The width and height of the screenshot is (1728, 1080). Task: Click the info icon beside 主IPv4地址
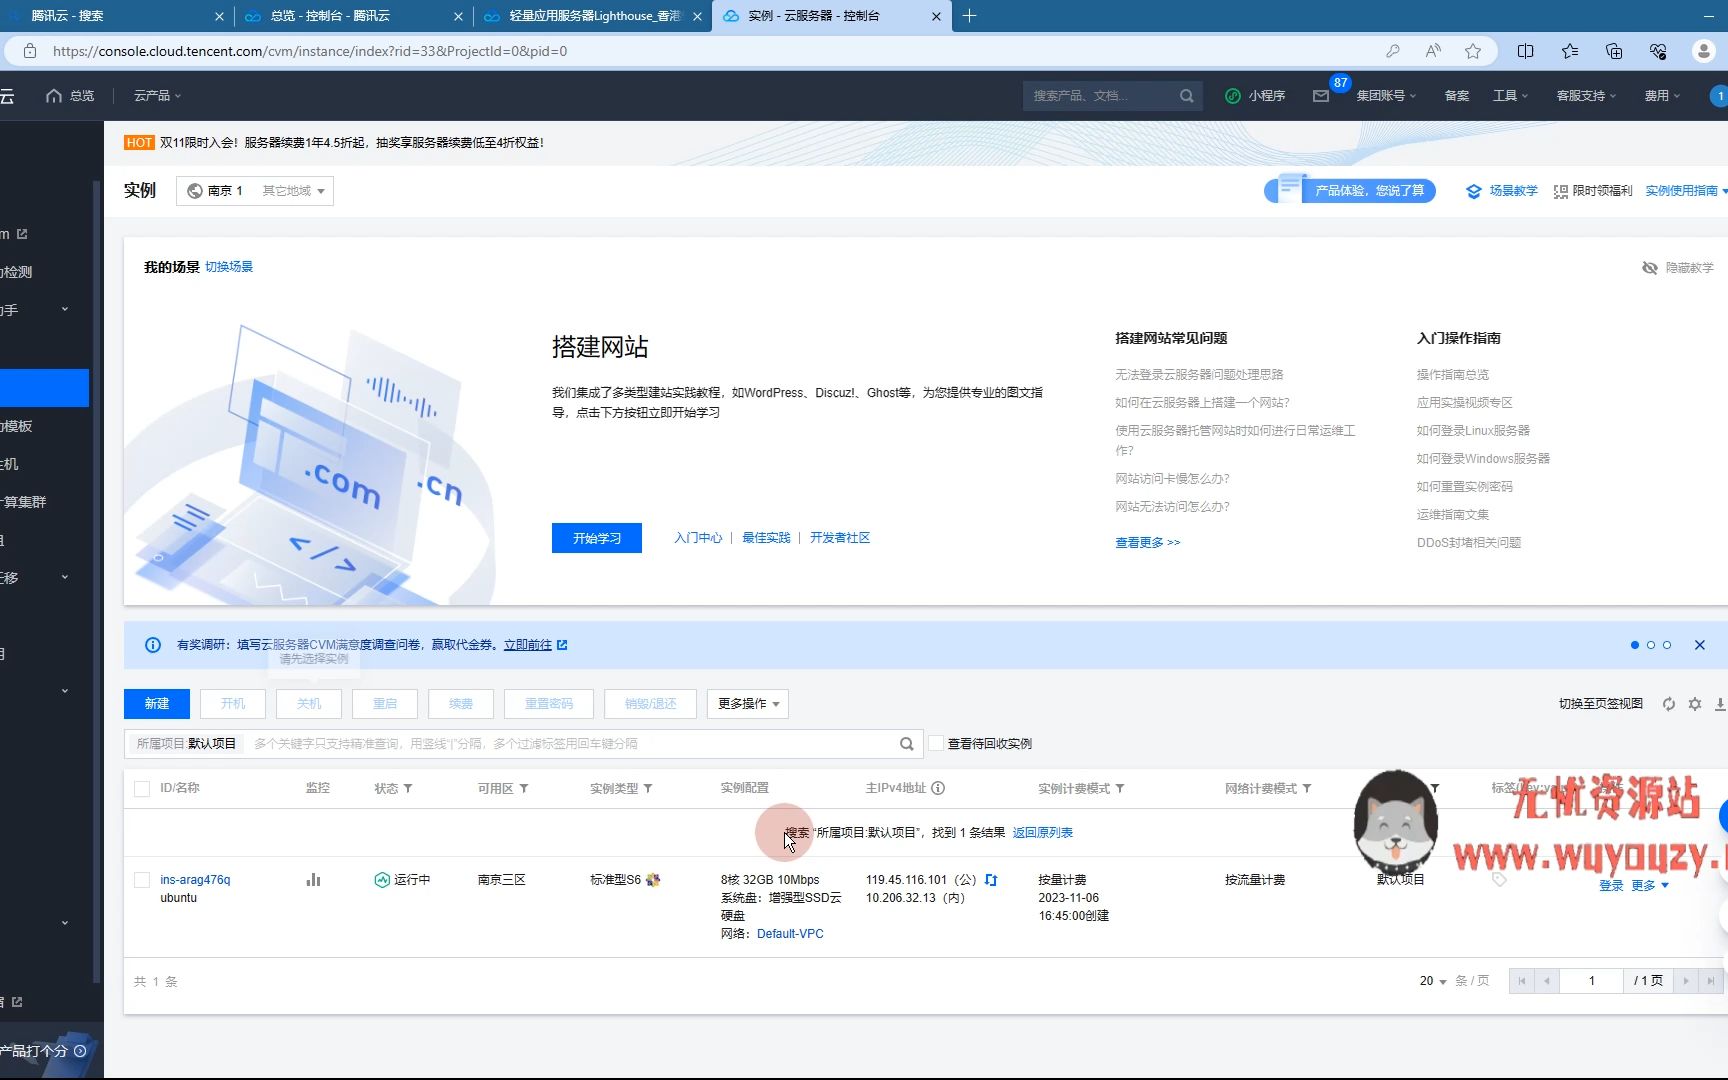(x=938, y=788)
